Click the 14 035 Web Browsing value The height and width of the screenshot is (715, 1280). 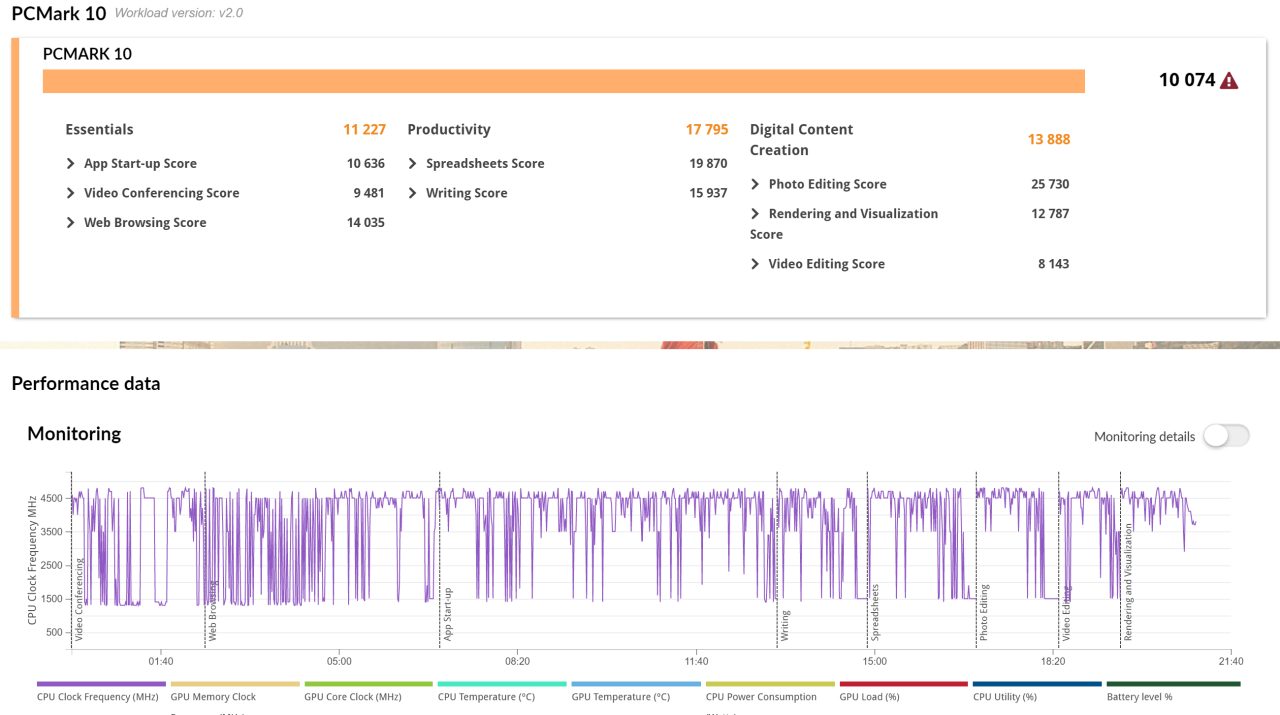pos(366,223)
